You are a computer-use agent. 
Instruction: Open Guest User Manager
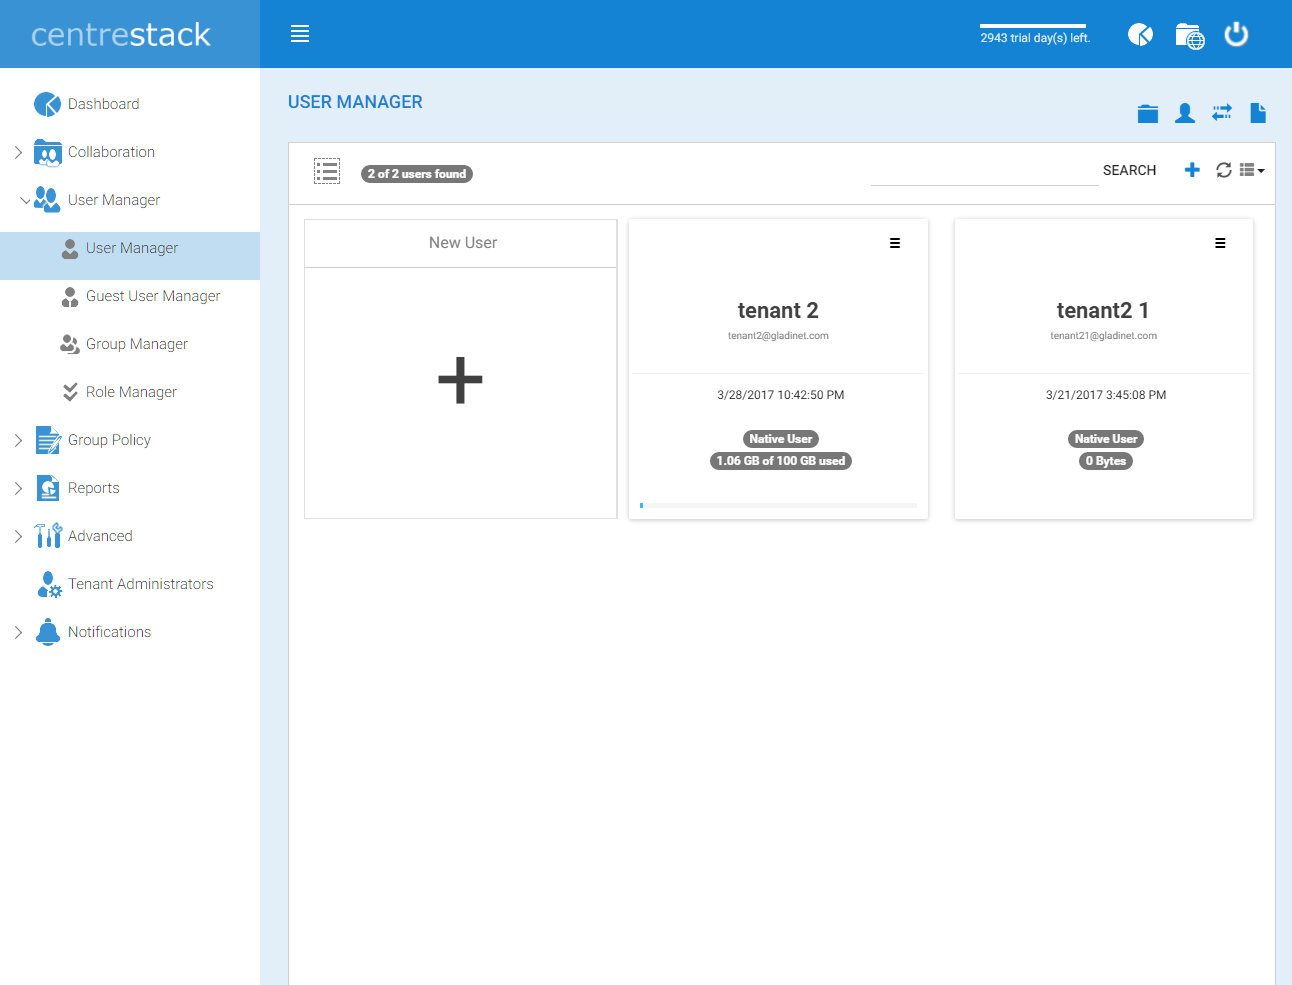tap(153, 296)
